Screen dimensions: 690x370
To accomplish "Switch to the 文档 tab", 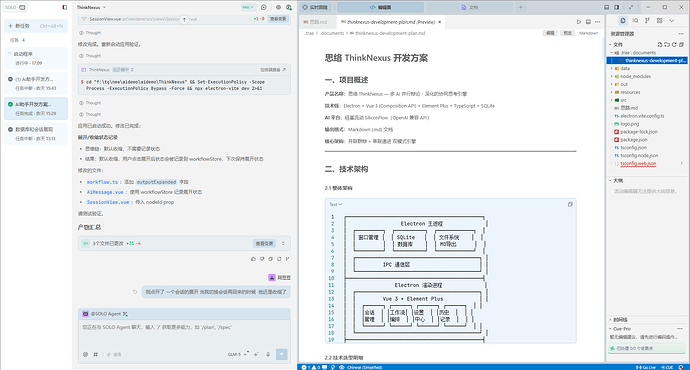I will tap(470, 7).
